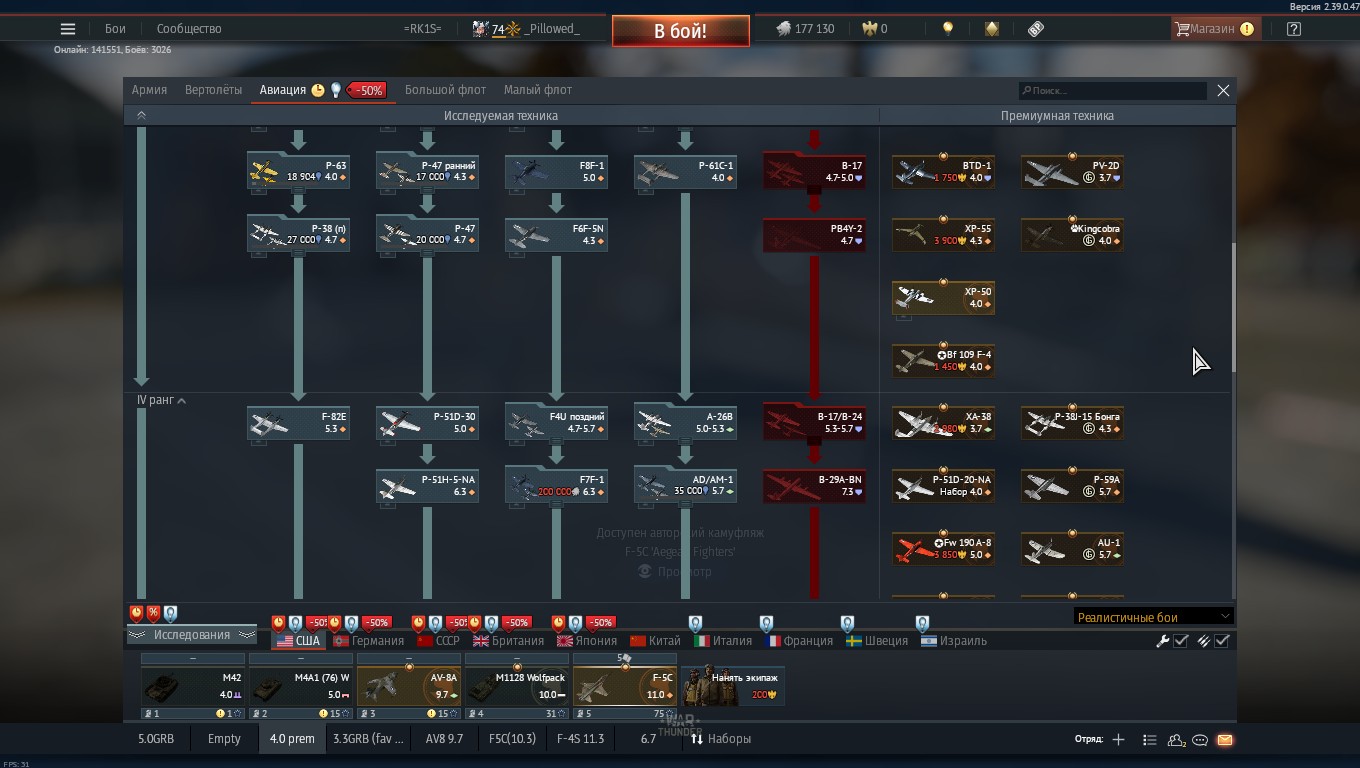
Task: Open the Магазин shop
Action: point(1214,29)
